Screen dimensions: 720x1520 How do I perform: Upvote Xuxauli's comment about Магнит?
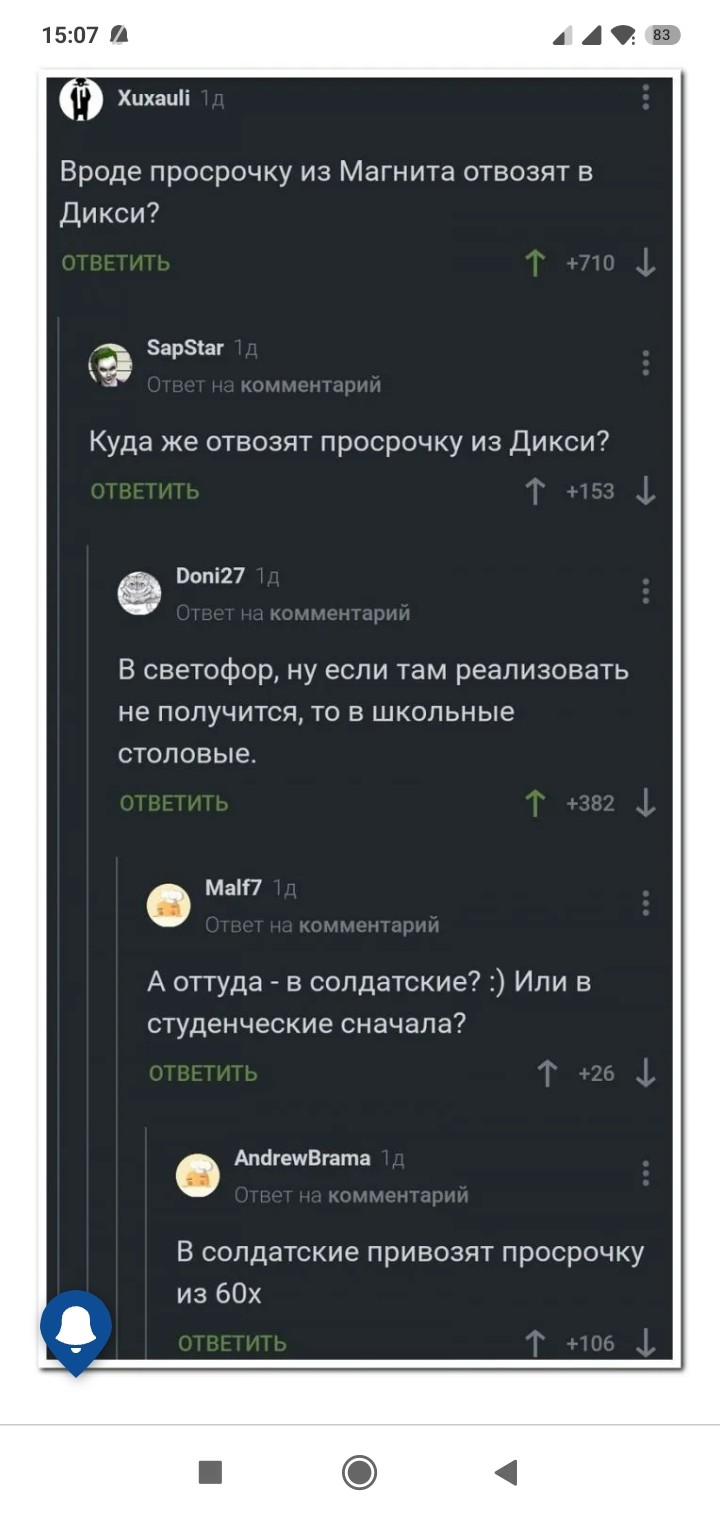[536, 263]
